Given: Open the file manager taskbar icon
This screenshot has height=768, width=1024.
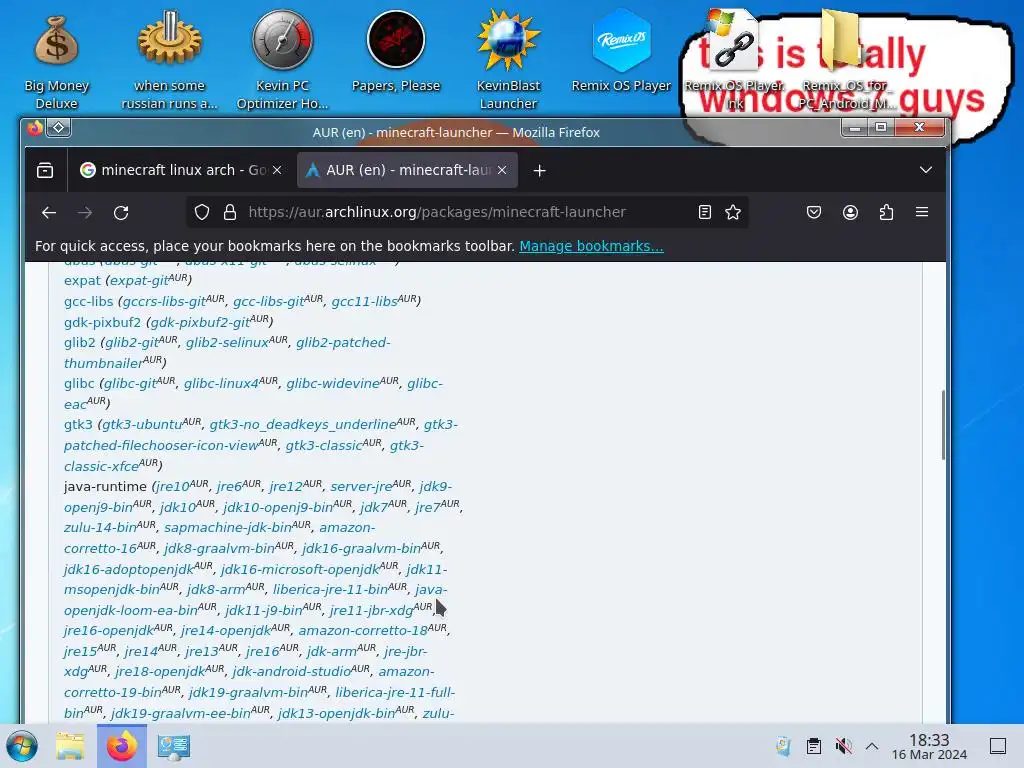Looking at the screenshot, I should point(70,746).
